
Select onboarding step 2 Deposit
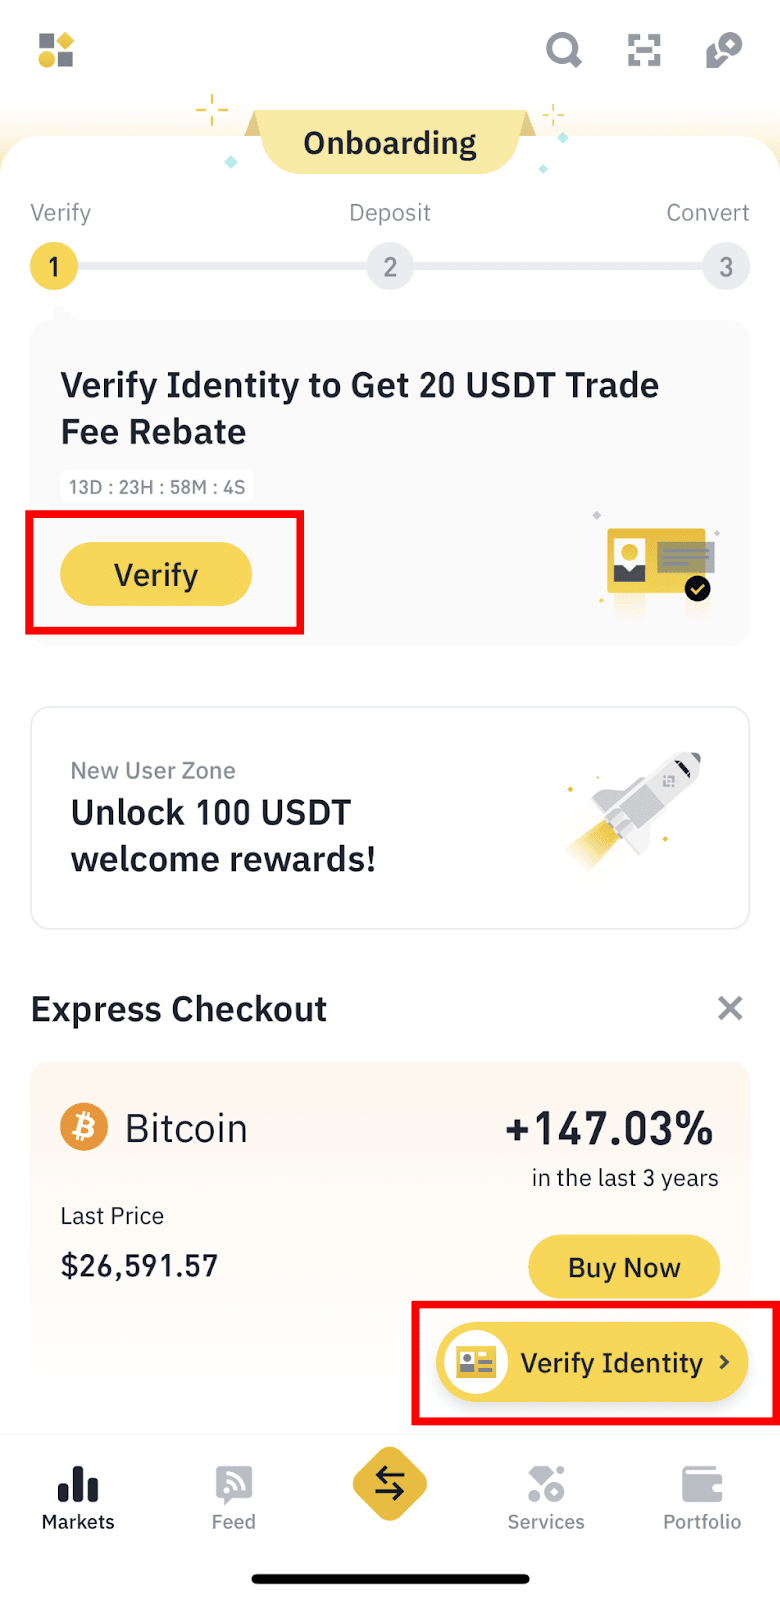(x=390, y=266)
